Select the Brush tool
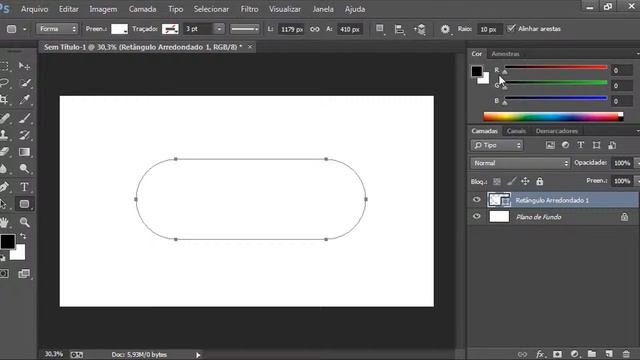 [24, 118]
